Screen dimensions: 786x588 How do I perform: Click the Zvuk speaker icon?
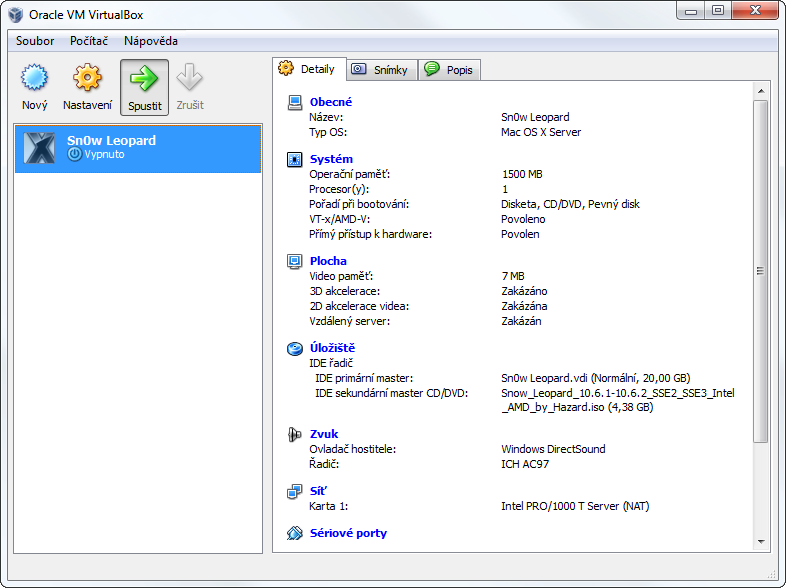pos(294,434)
